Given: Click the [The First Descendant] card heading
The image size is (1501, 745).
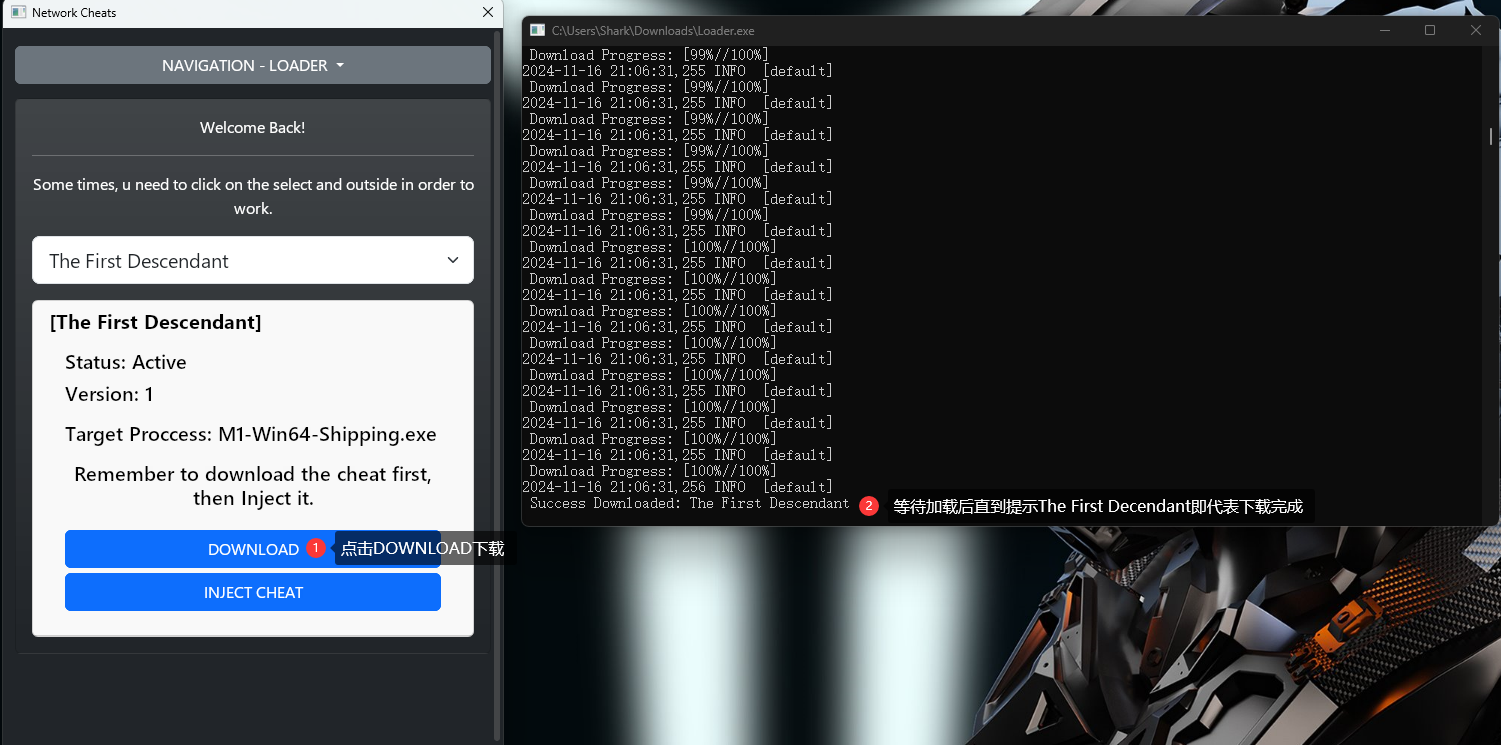Looking at the screenshot, I should pyautogui.click(x=155, y=322).
